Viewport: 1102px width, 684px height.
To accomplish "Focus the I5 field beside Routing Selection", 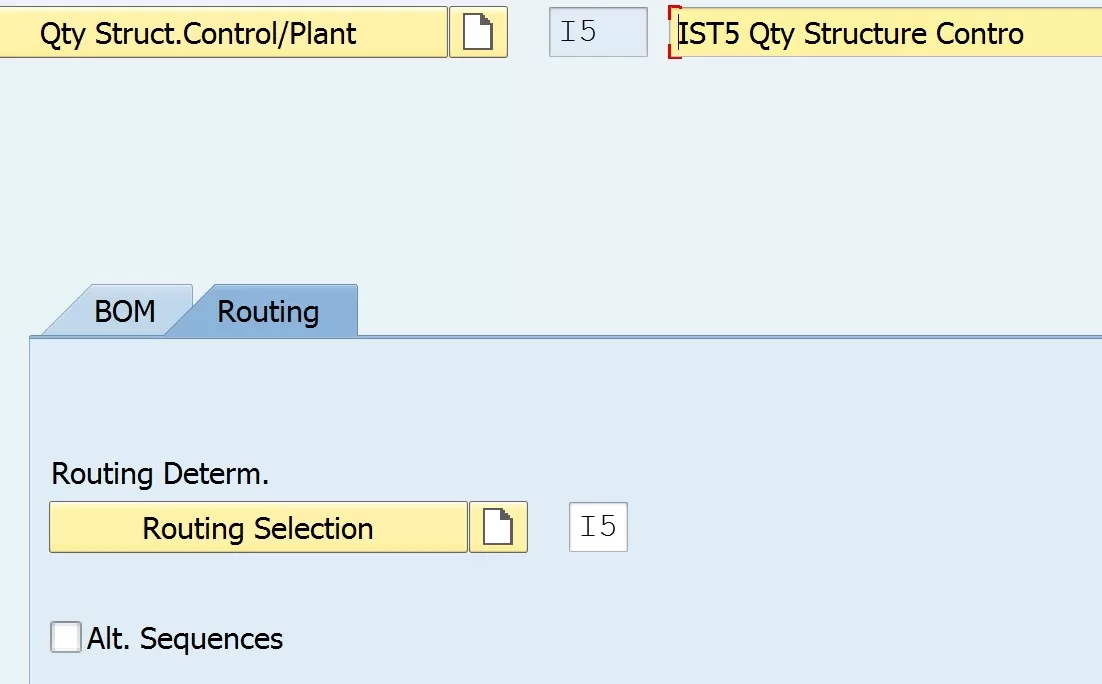I will pyautogui.click(x=598, y=527).
